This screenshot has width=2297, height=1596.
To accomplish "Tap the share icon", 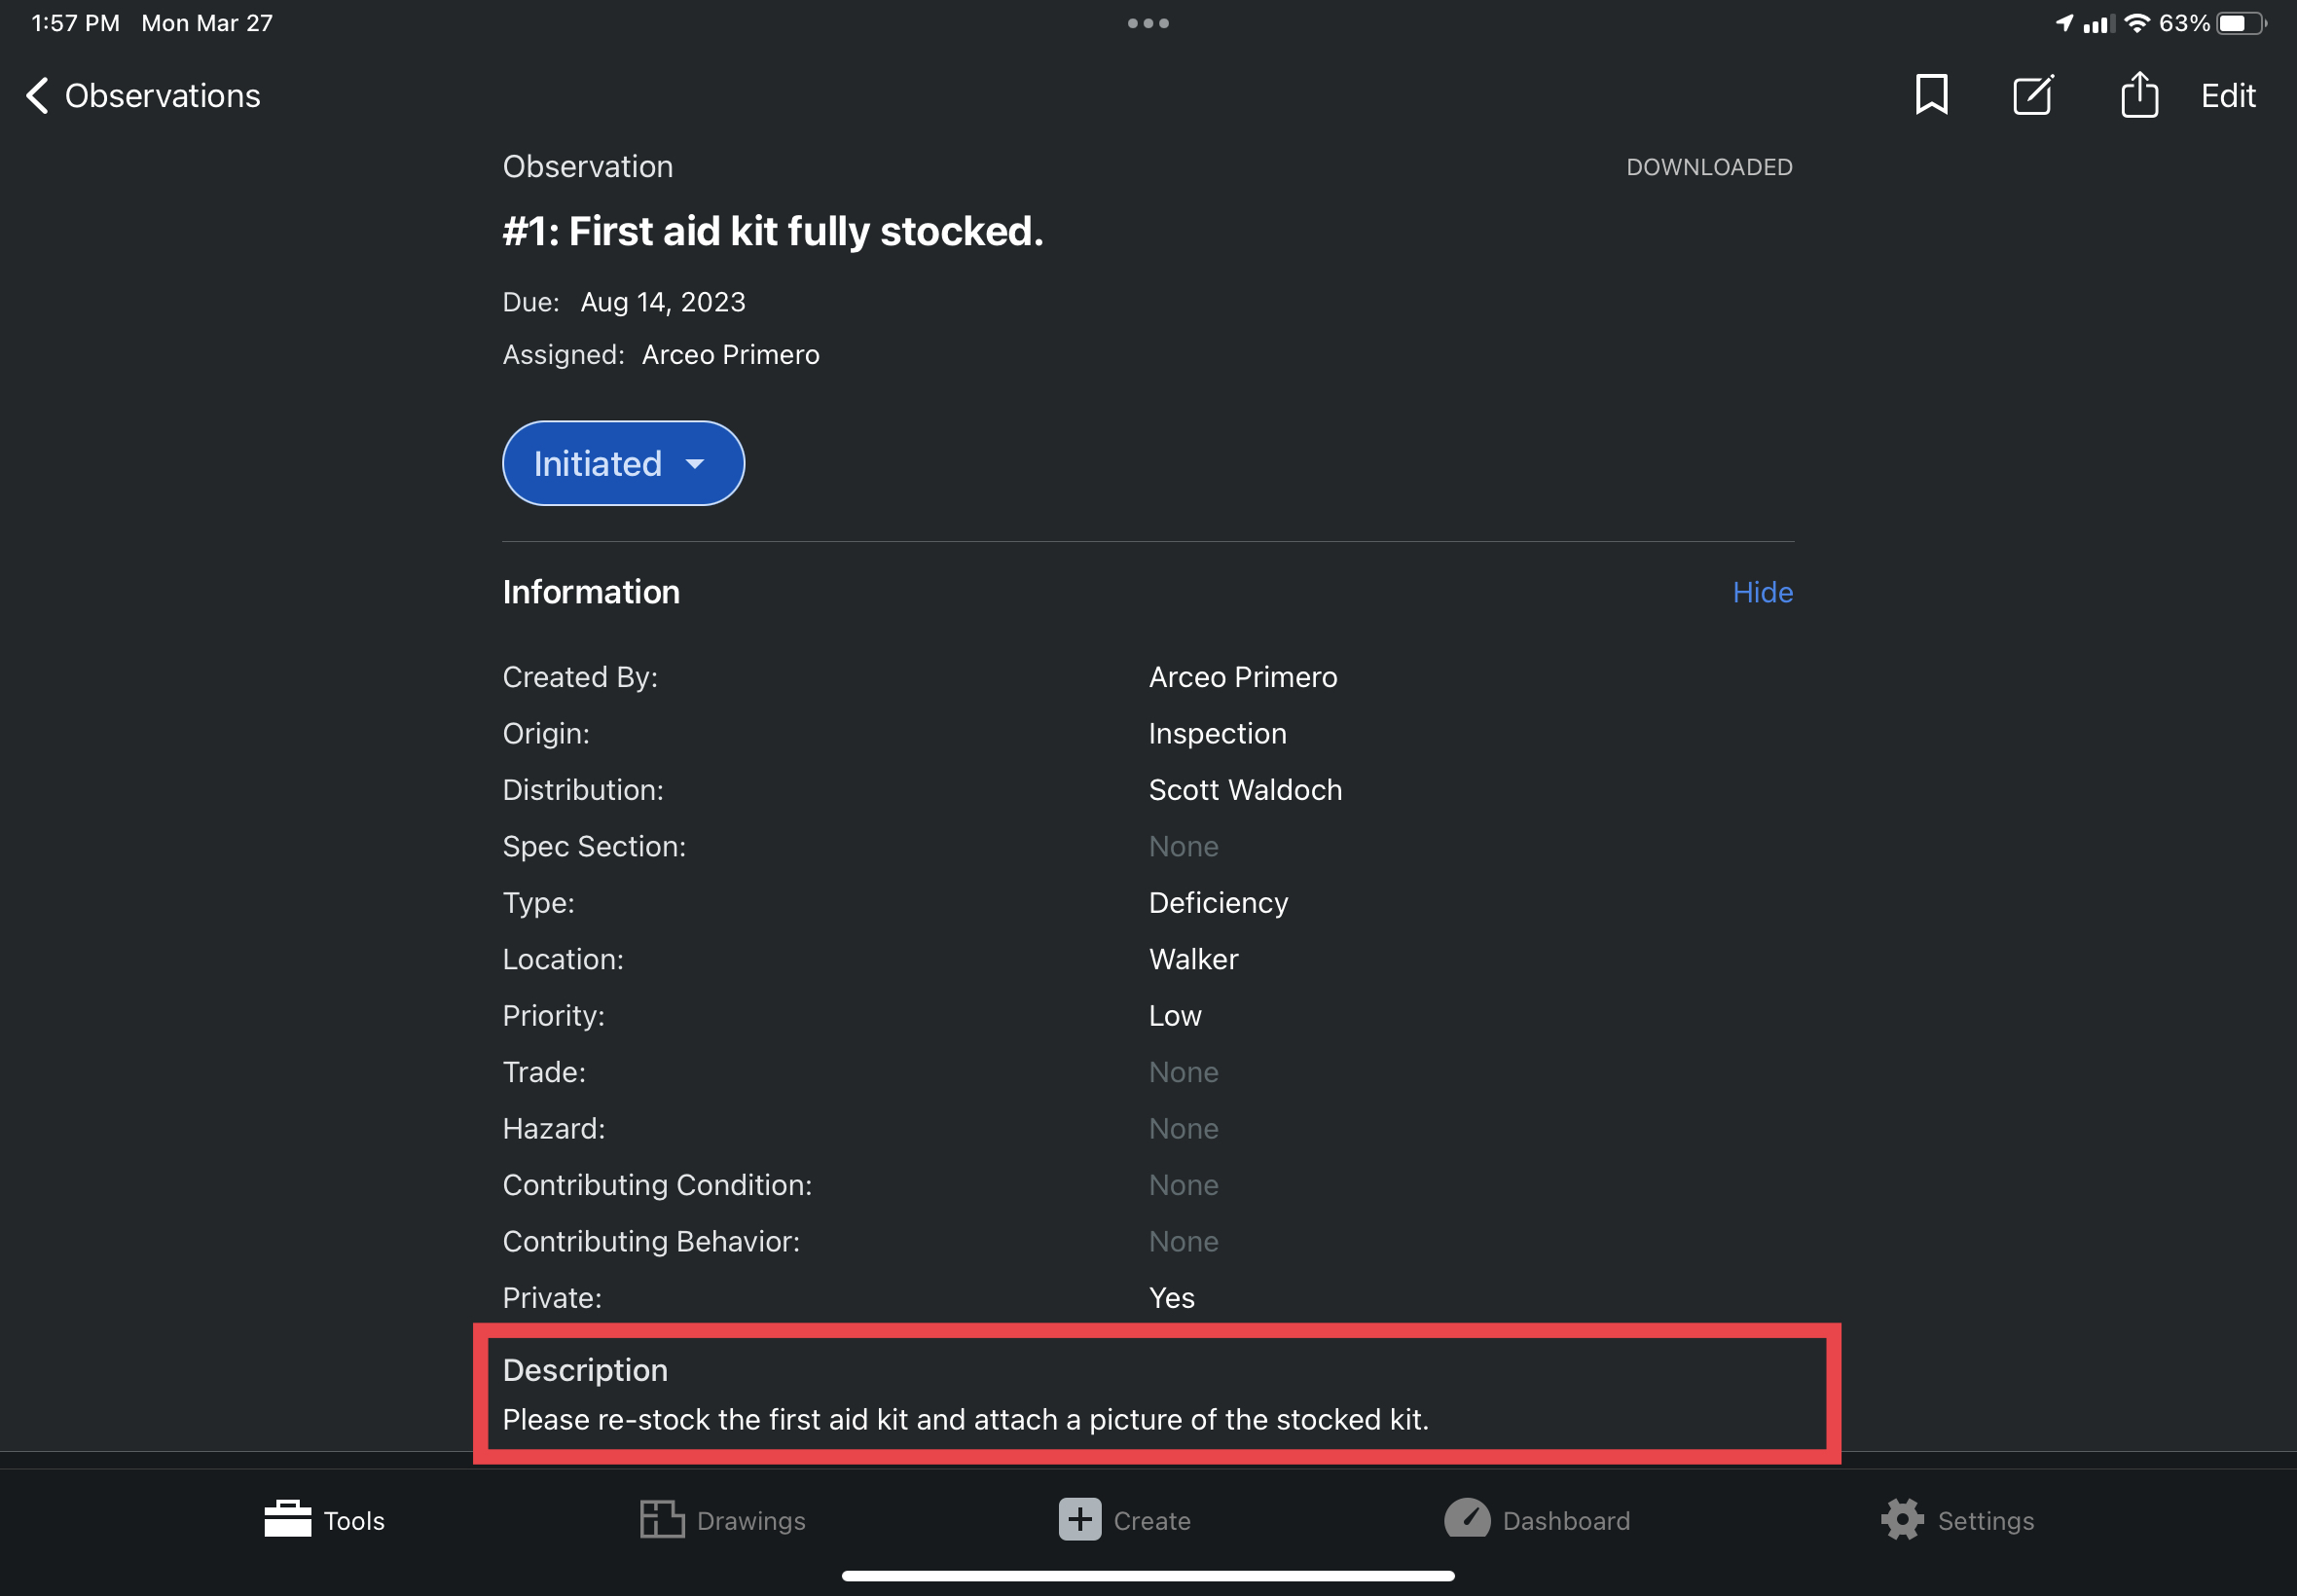I will [2139, 95].
